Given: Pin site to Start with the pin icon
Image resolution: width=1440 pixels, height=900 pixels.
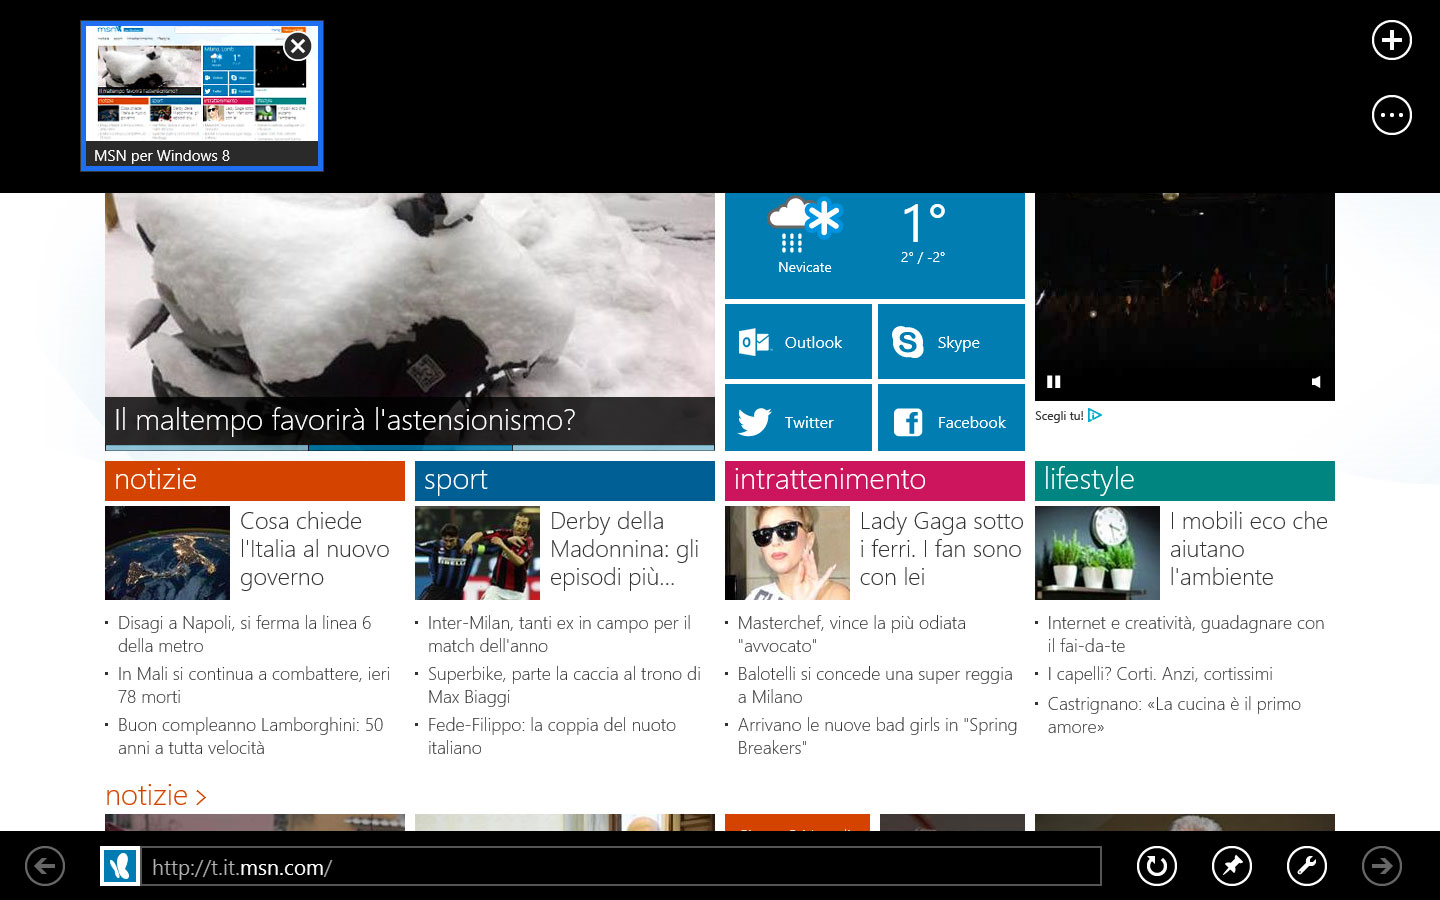Looking at the screenshot, I should [x=1232, y=866].
